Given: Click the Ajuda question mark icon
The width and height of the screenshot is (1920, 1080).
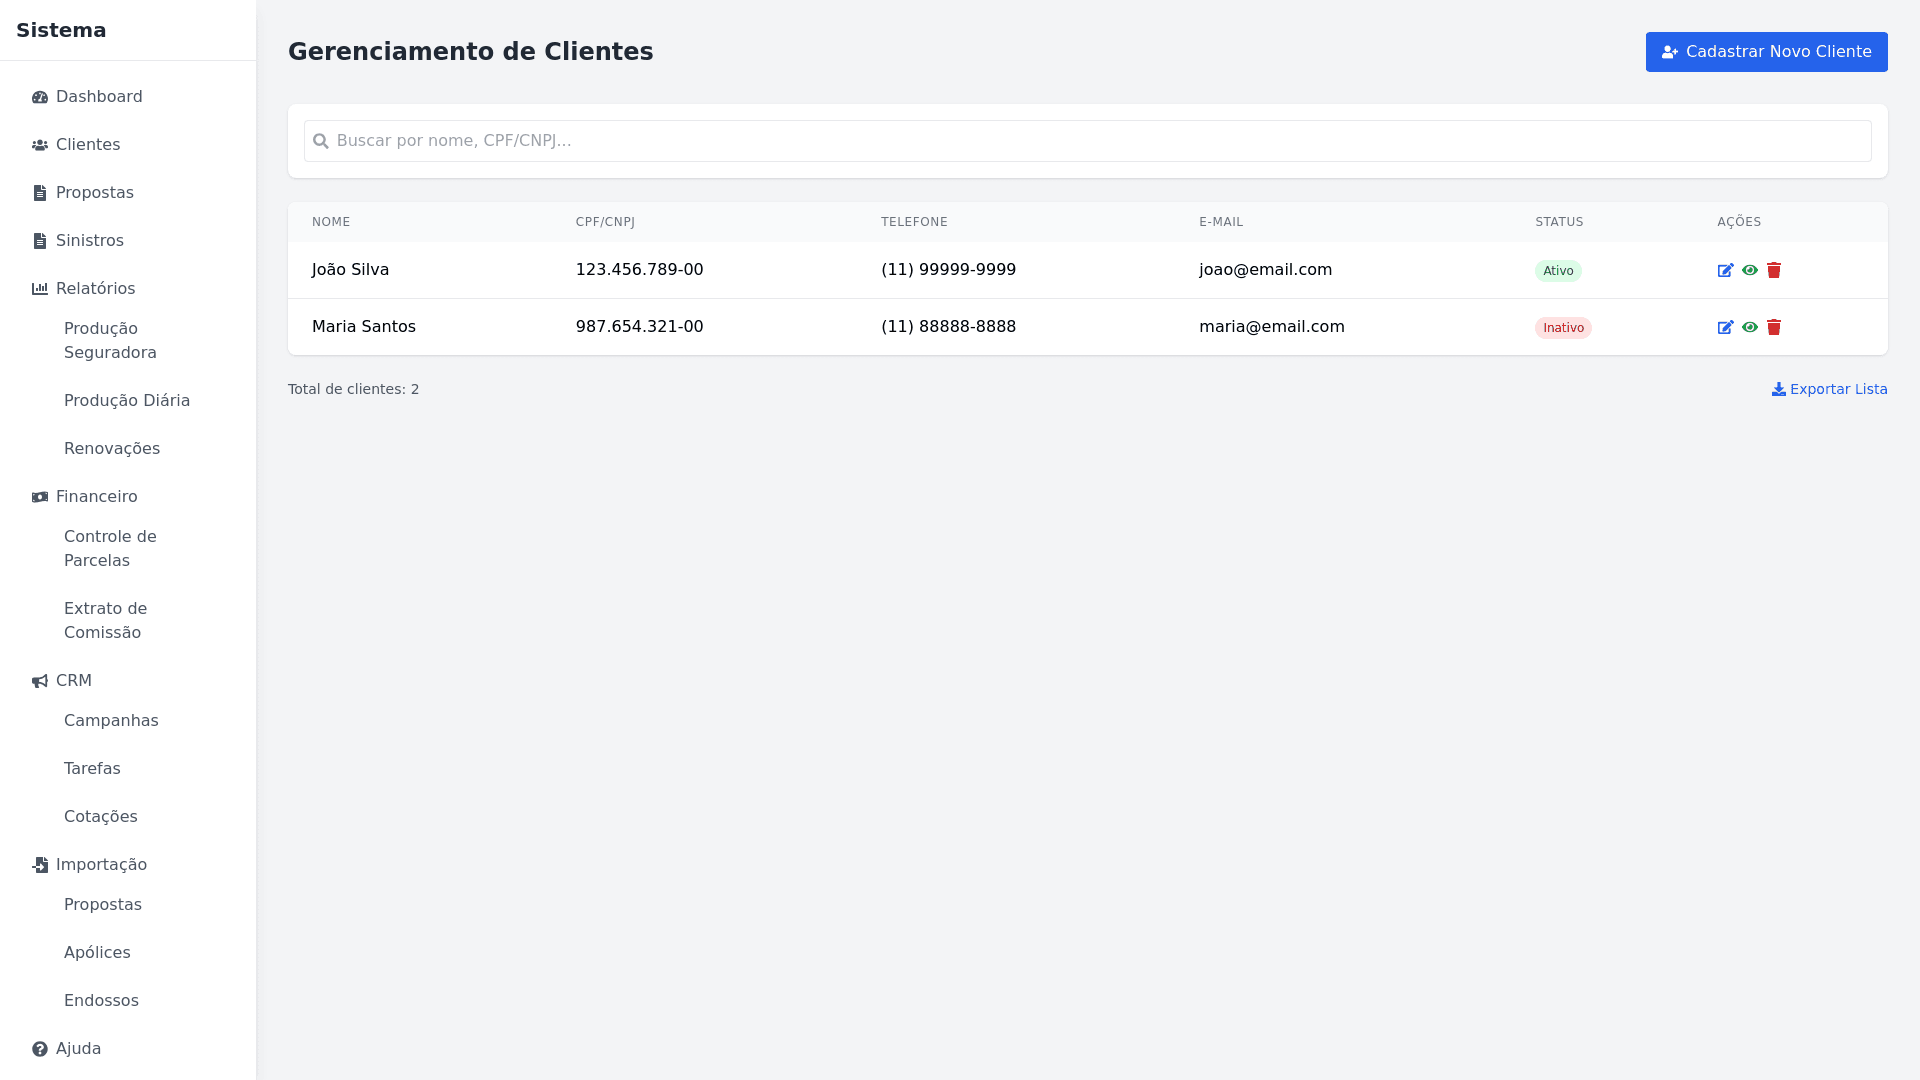Looking at the screenshot, I should coord(39,1048).
